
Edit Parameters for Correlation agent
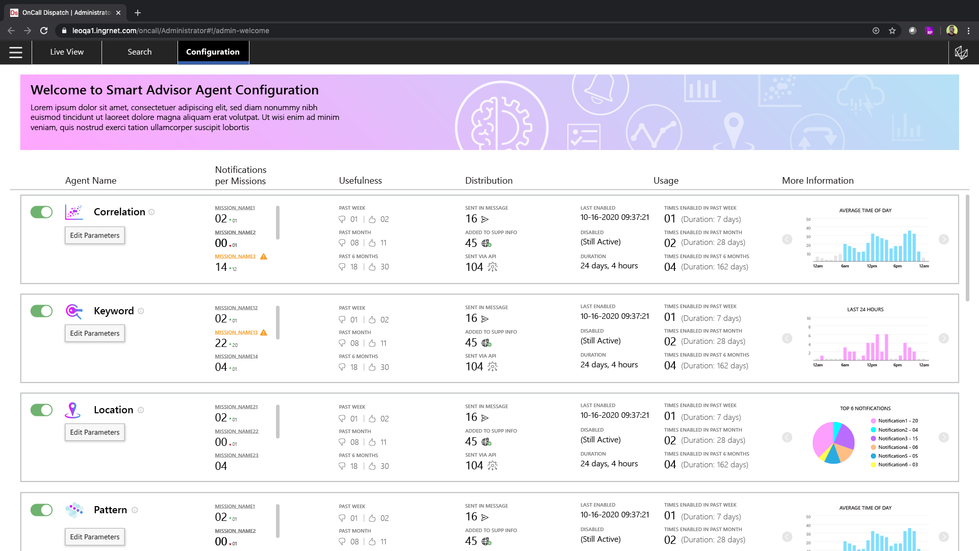tap(94, 235)
